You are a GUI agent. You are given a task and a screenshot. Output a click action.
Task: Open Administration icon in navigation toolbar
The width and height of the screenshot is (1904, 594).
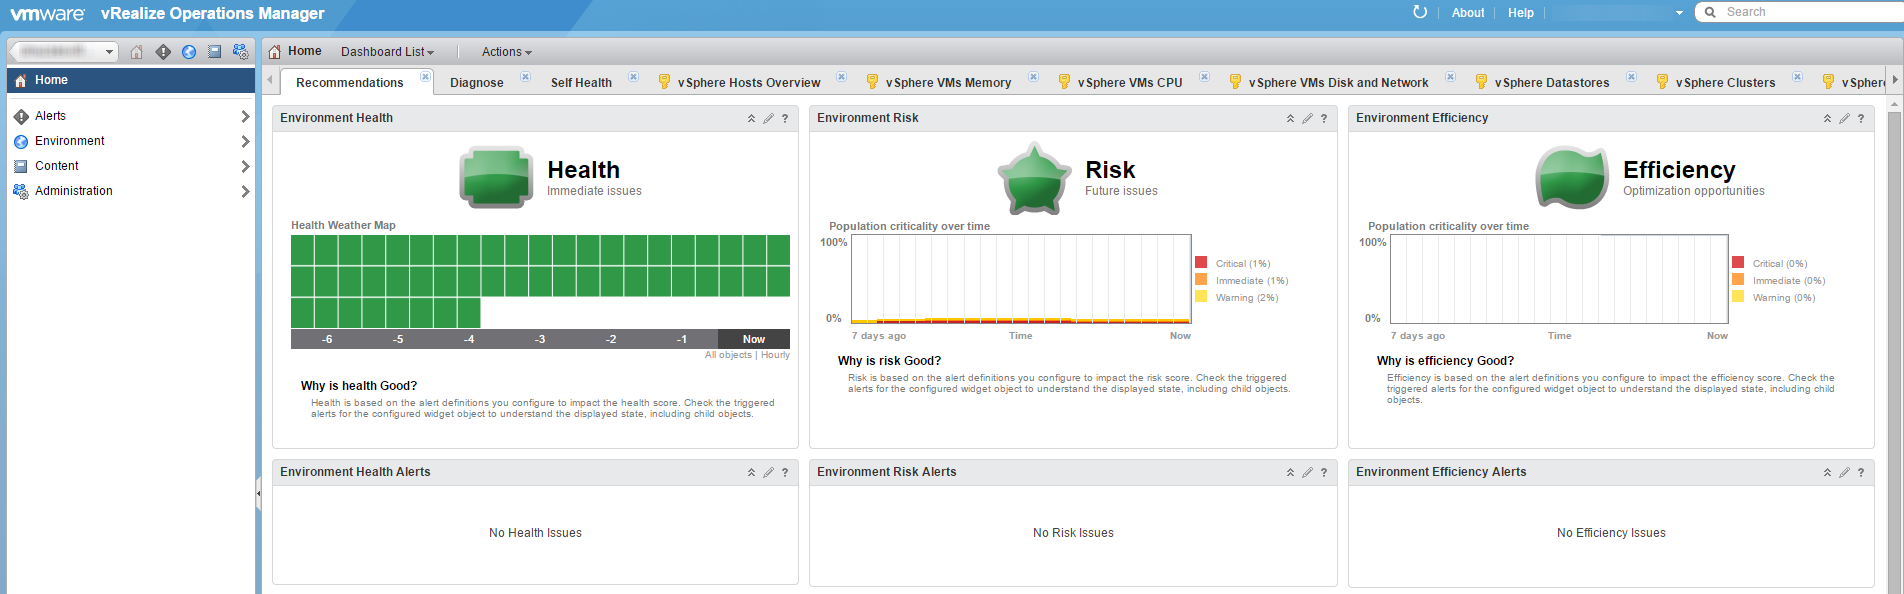[240, 52]
